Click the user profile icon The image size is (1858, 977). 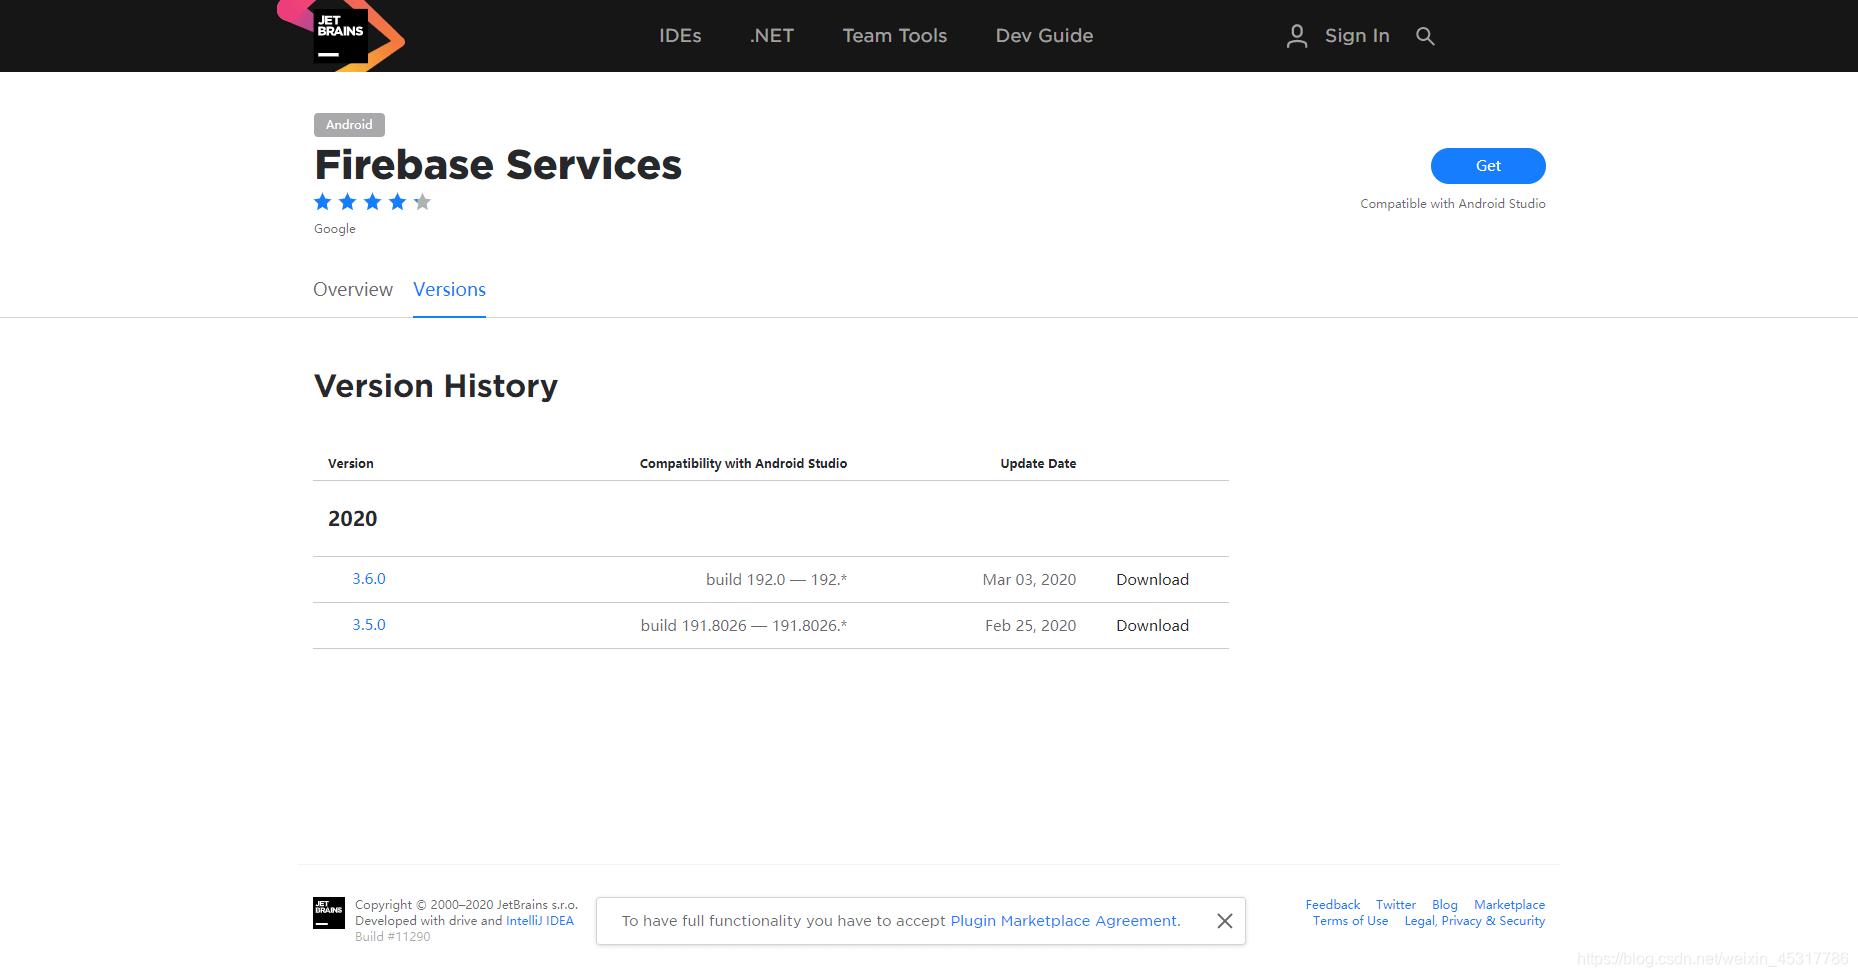[x=1297, y=36]
